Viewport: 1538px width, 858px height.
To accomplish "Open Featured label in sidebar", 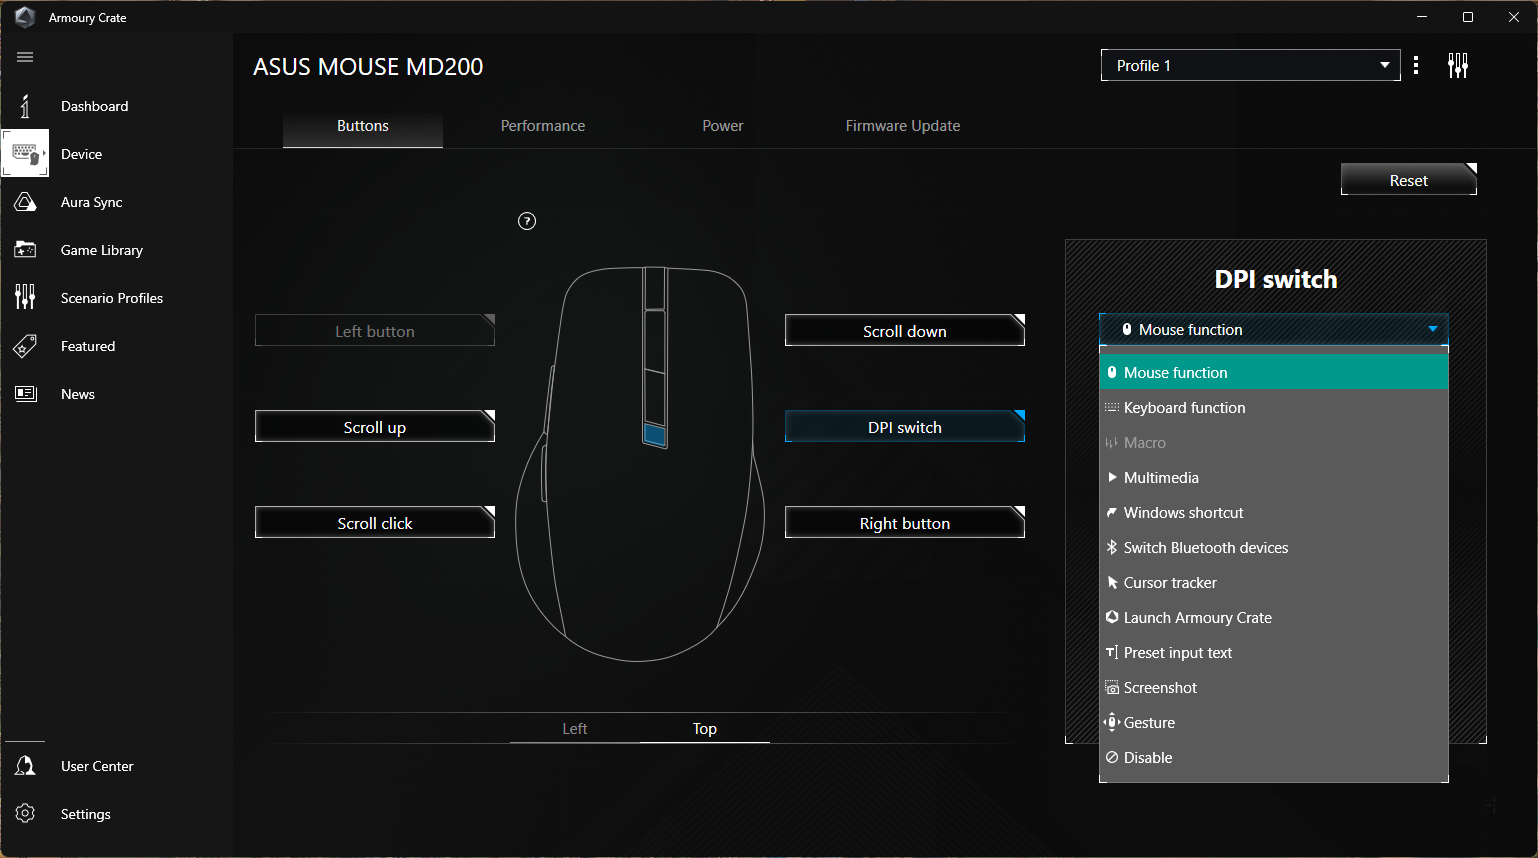I will pyautogui.click(x=88, y=346).
